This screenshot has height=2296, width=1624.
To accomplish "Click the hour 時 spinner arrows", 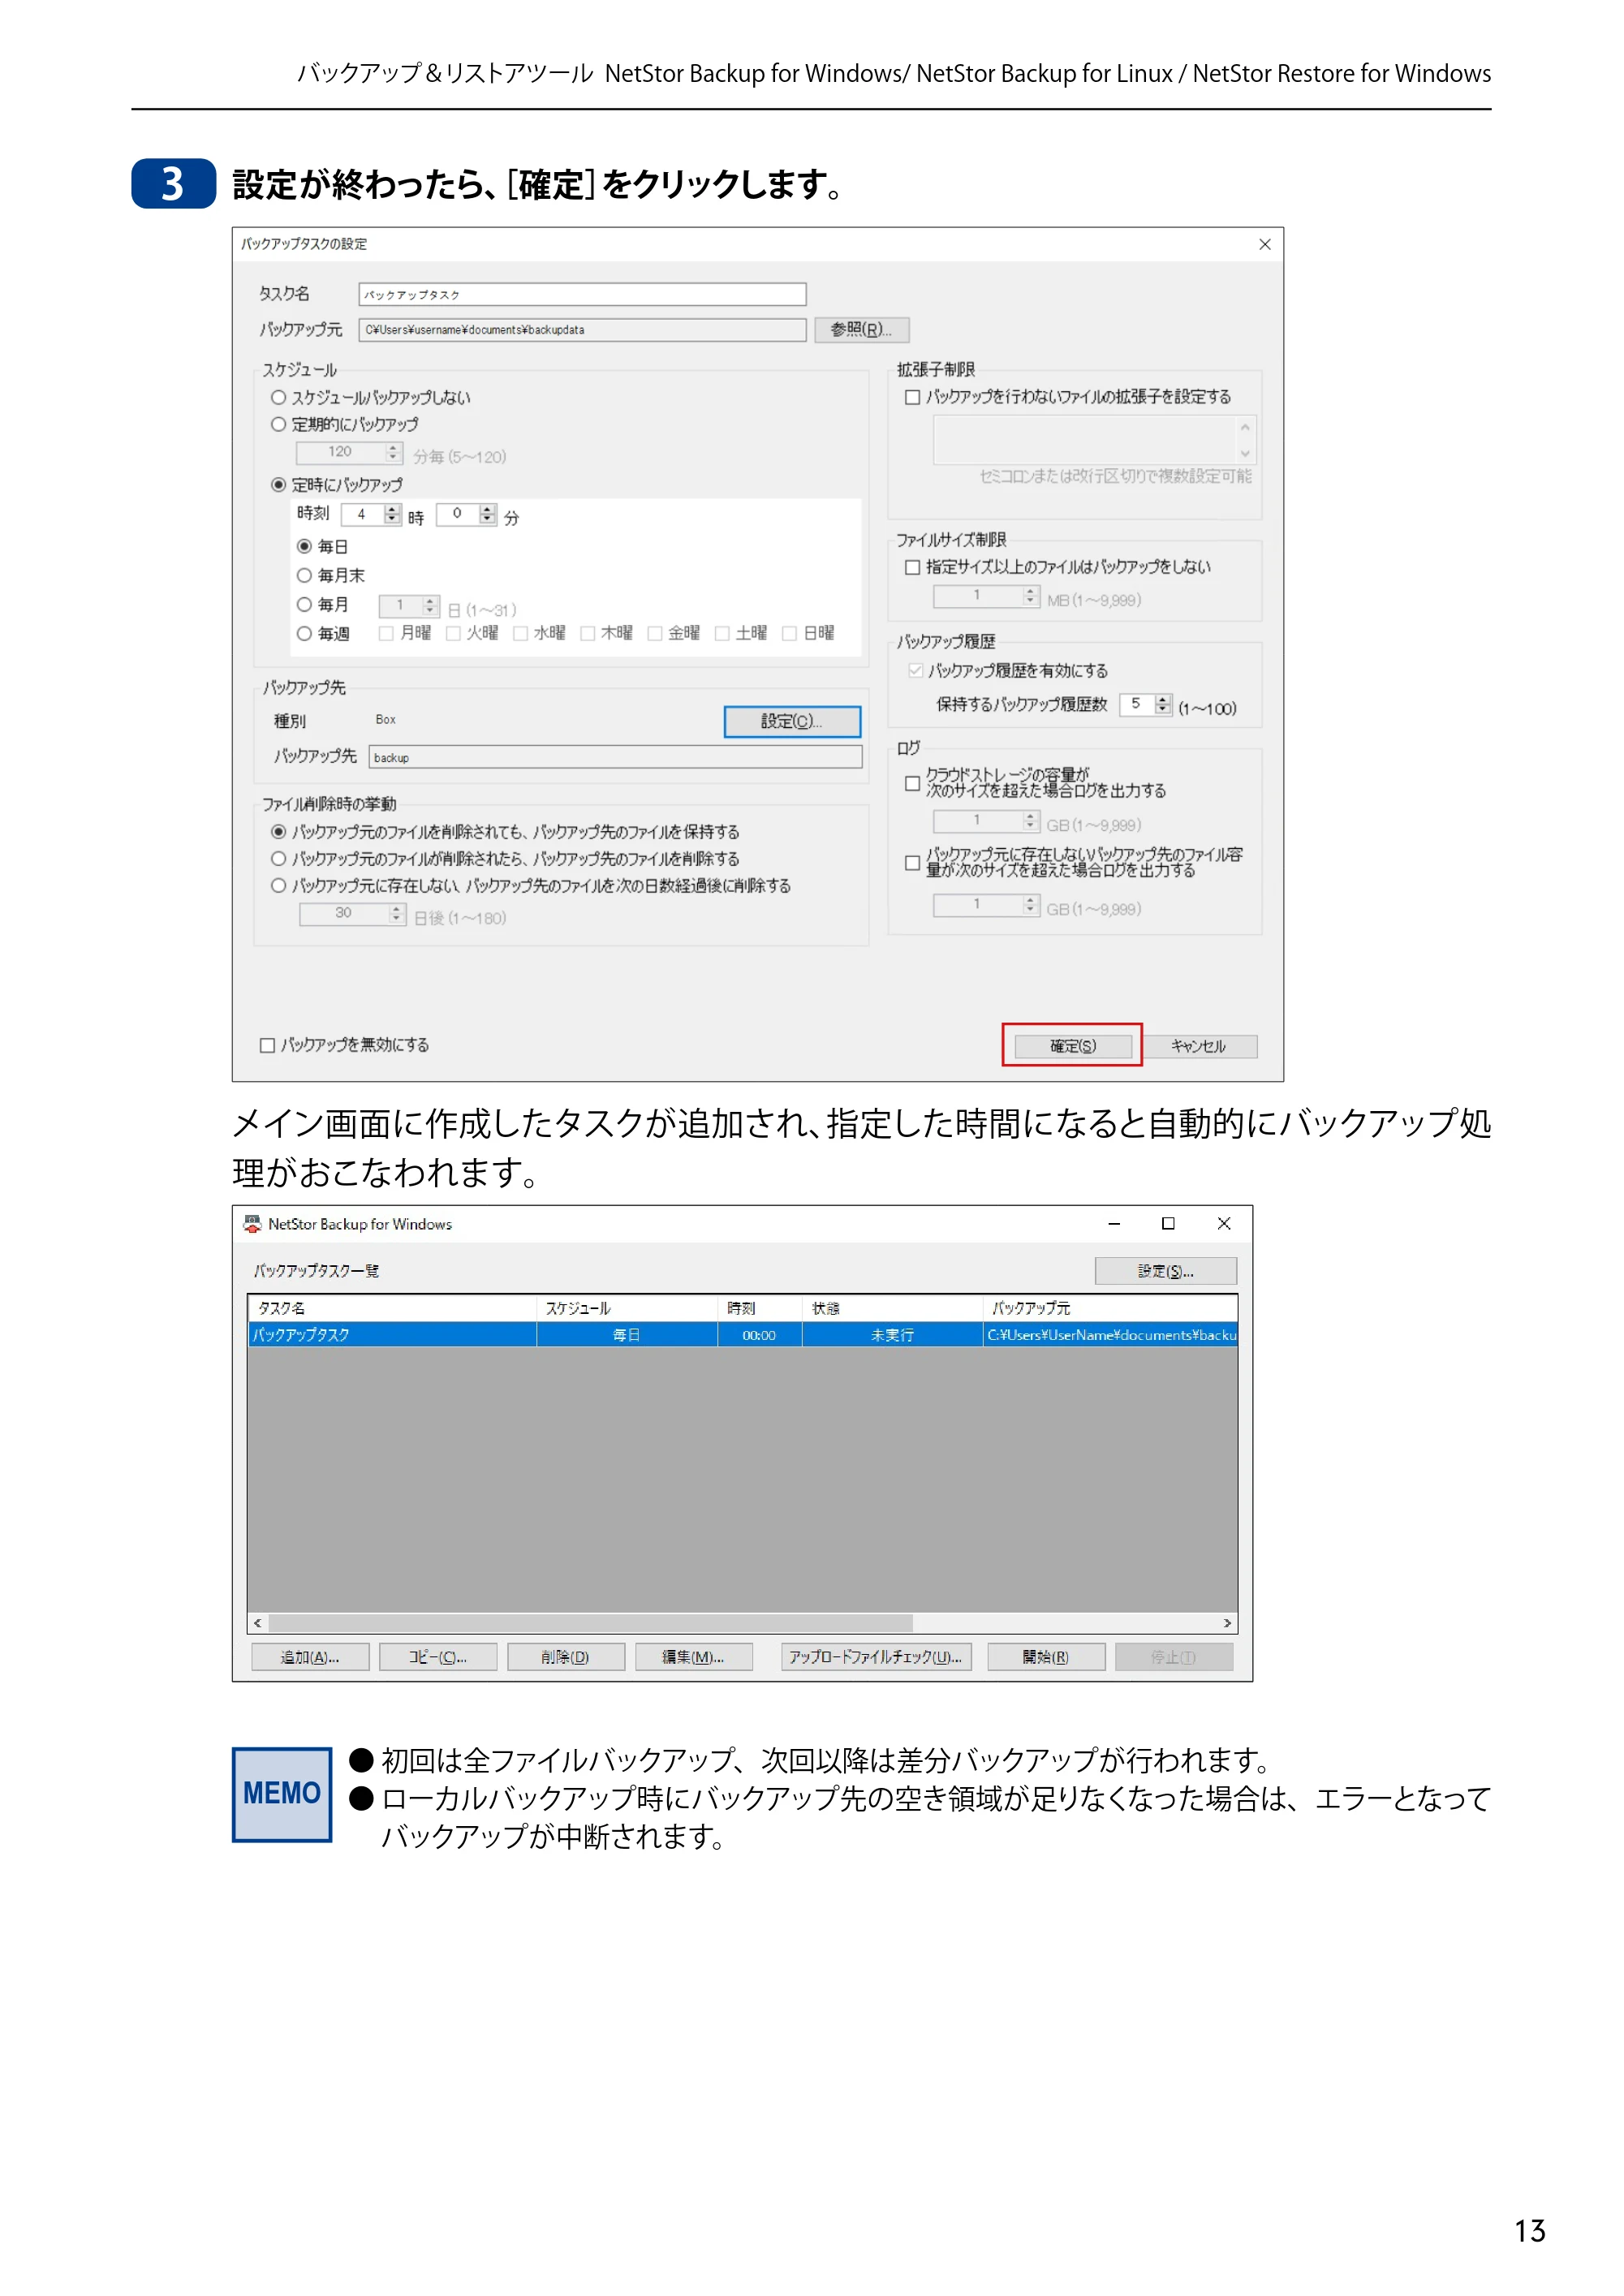I will (x=392, y=514).
